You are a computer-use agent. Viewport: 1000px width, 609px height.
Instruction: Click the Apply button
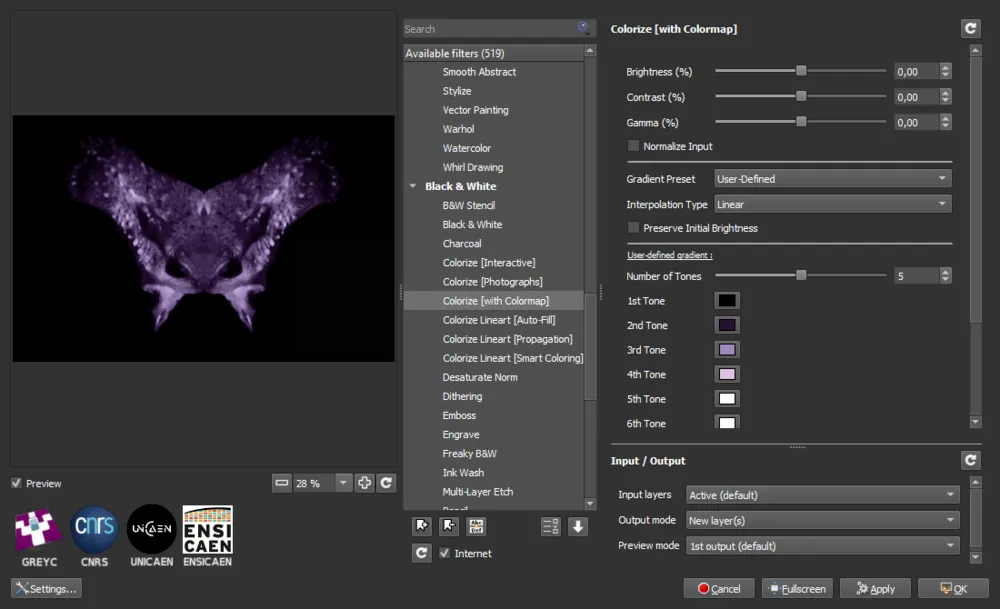(x=876, y=589)
